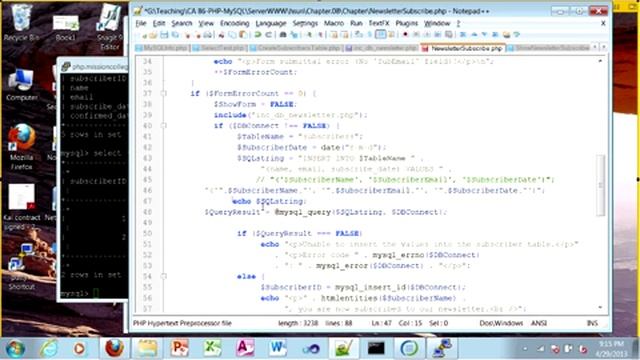Open the Macro menu
Screen dimensions: 640x360
coord(334,23)
